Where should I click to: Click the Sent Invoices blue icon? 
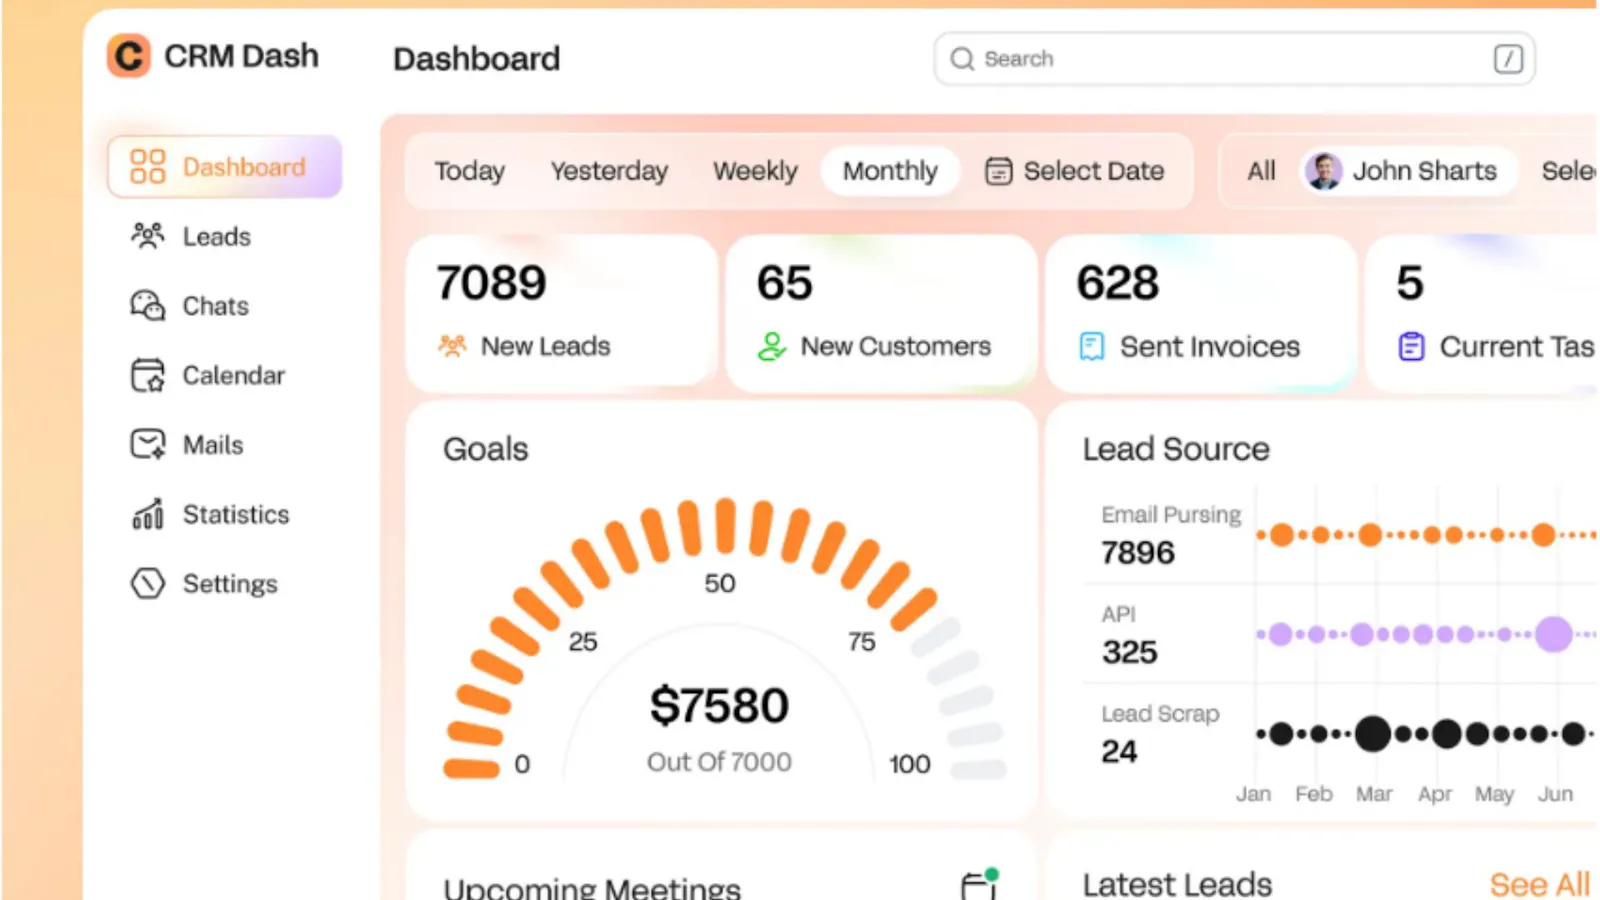click(1092, 346)
